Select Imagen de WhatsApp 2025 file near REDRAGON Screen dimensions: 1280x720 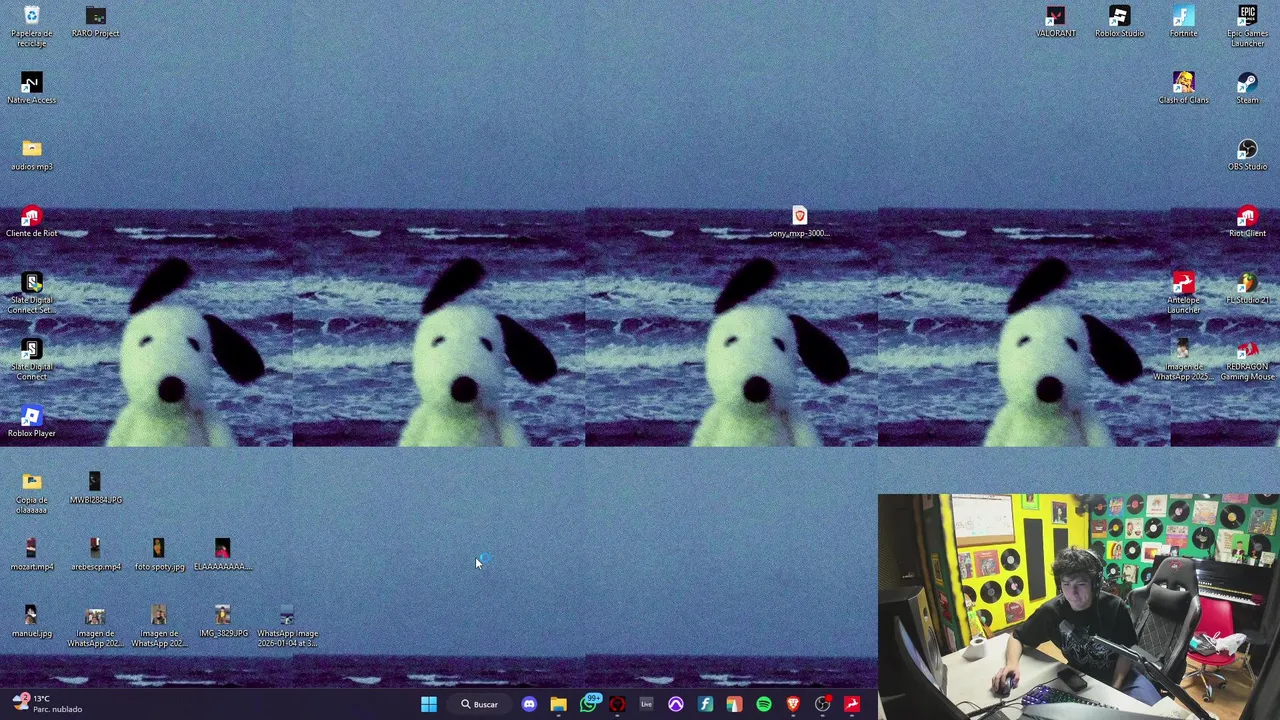coord(1183,360)
